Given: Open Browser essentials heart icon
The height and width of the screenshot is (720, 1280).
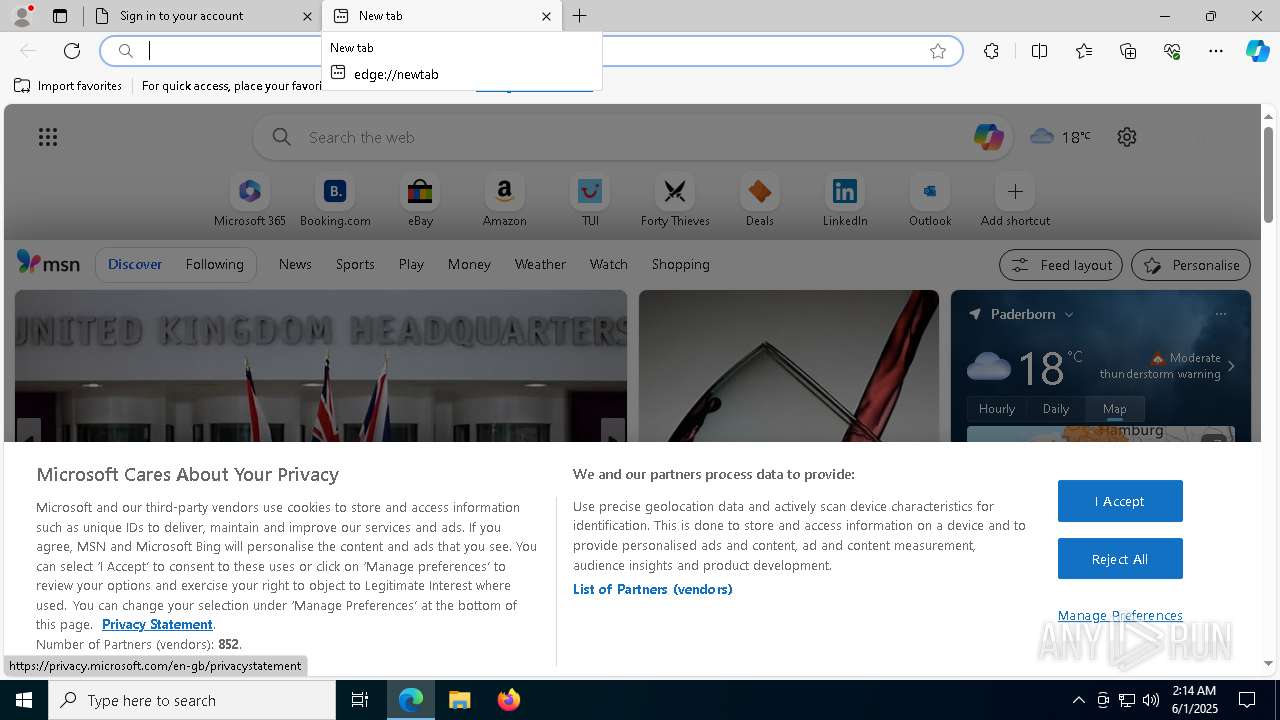Looking at the screenshot, I should pos(1172,51).
